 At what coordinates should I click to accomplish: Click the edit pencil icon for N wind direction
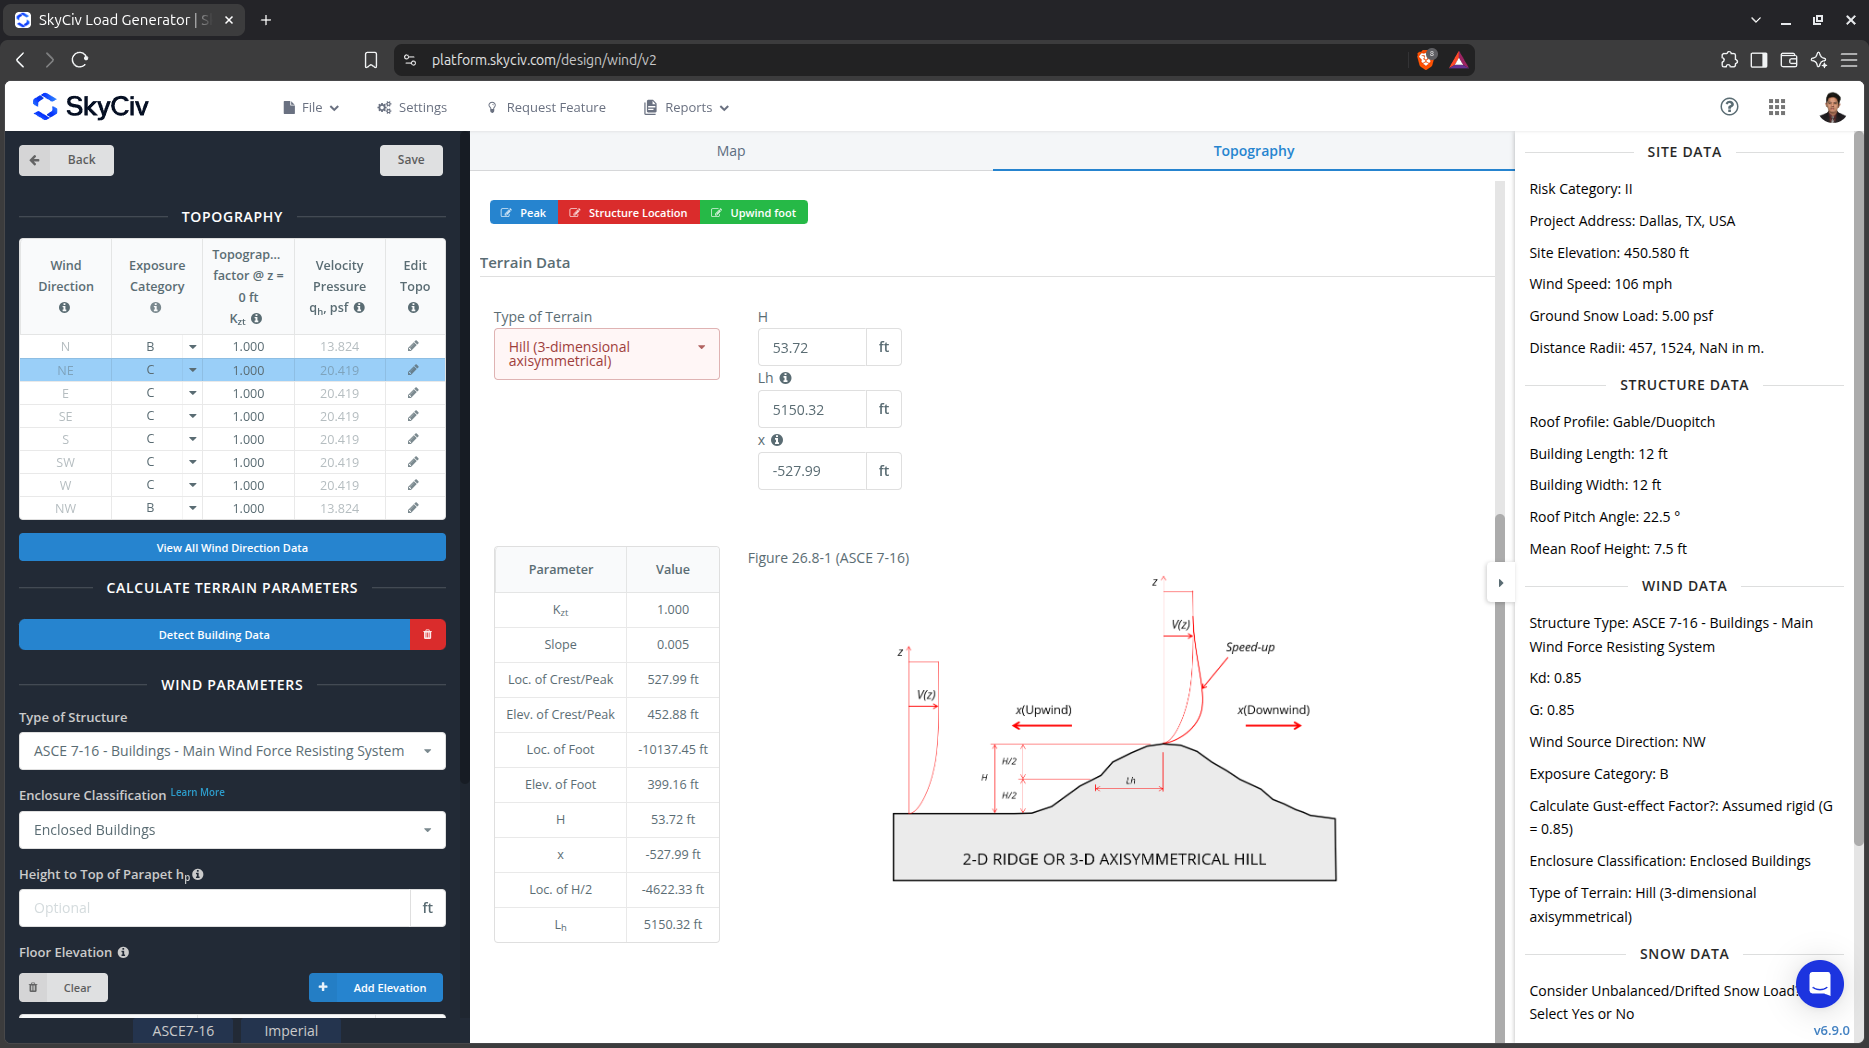coord(413,346)
